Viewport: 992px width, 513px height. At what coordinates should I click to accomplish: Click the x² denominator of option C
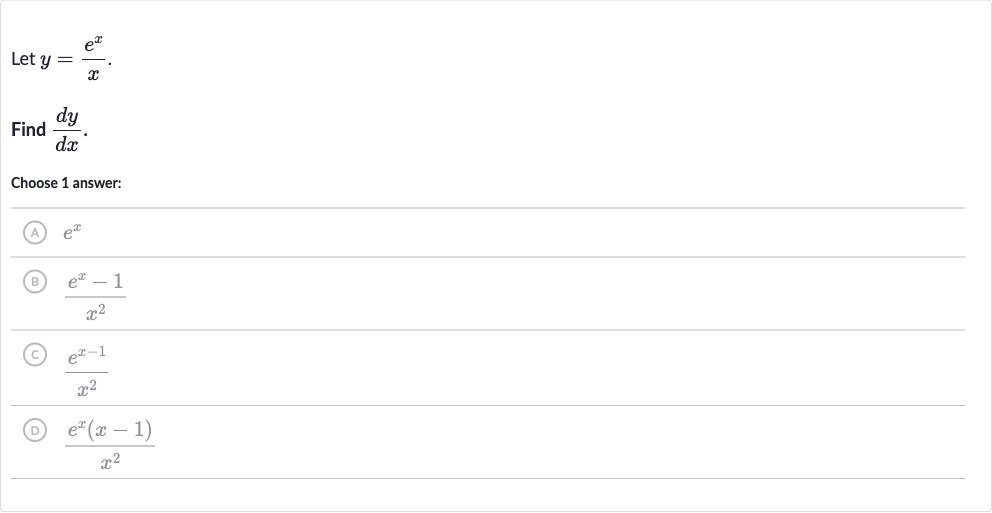[87, 388]
